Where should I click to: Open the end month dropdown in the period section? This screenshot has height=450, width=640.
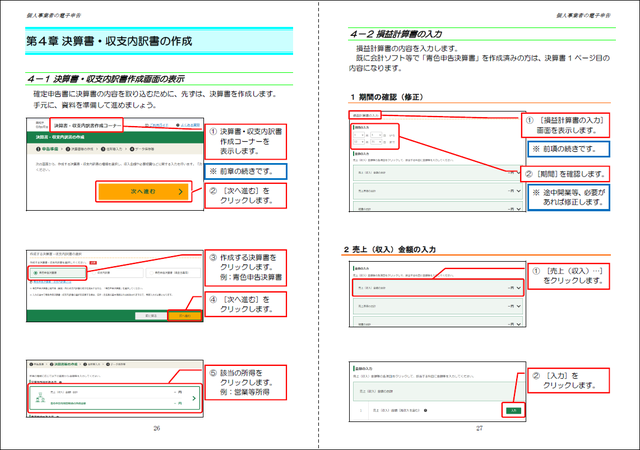[359, 142]
